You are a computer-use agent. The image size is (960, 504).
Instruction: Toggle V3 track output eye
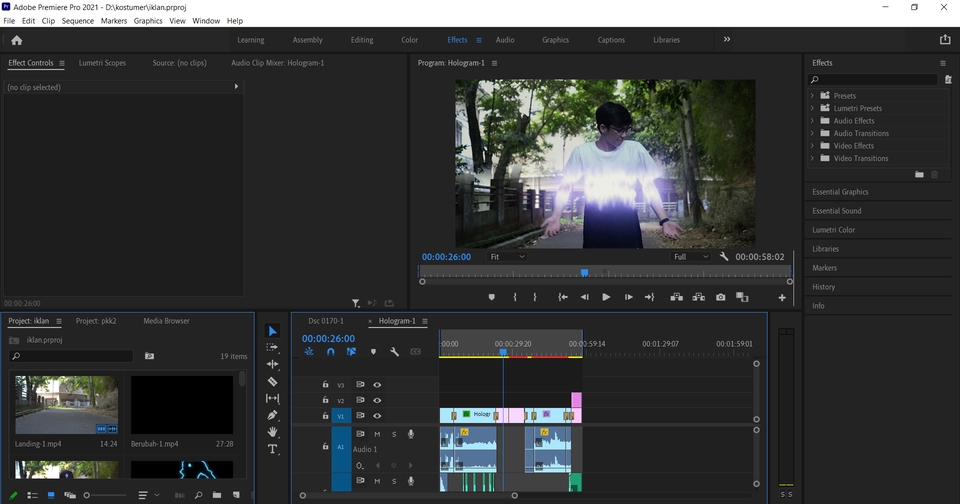pyautogui.click(x=377, y=385)
